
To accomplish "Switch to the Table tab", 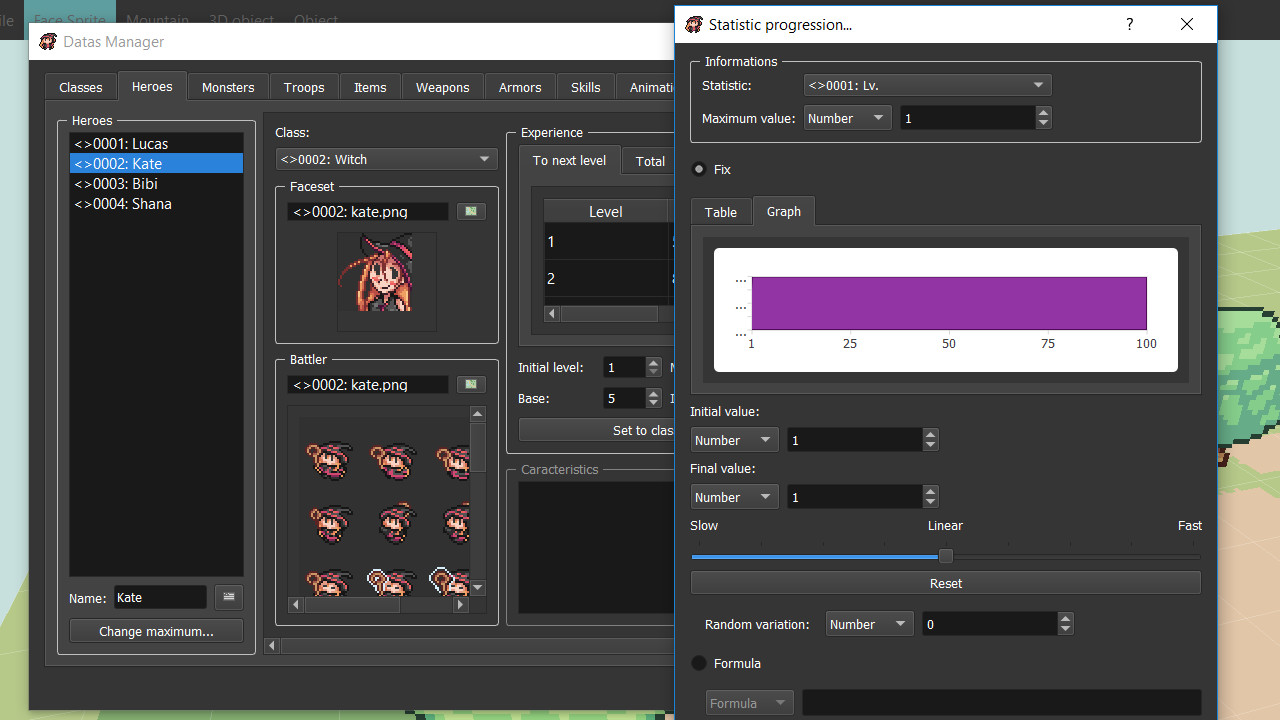I will point(720,212).
